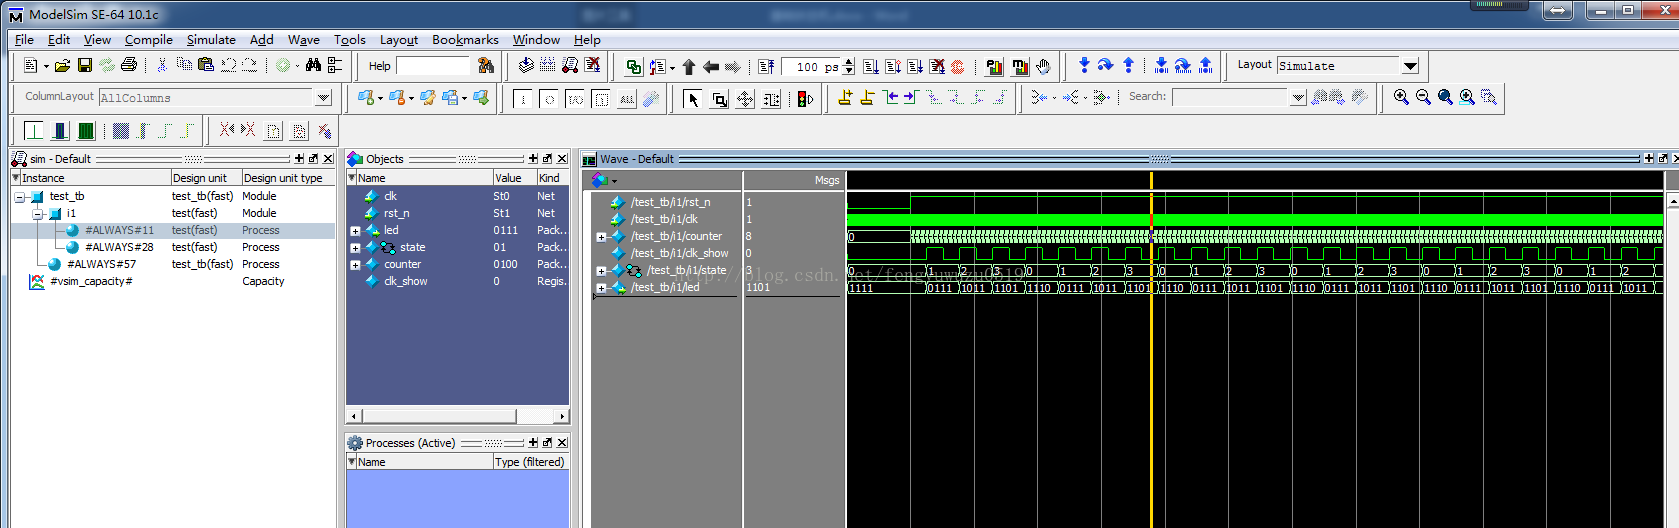Click the Insert Cursor icon with plus
This screenshot has width=1679, height=528.
coord(845,97)
